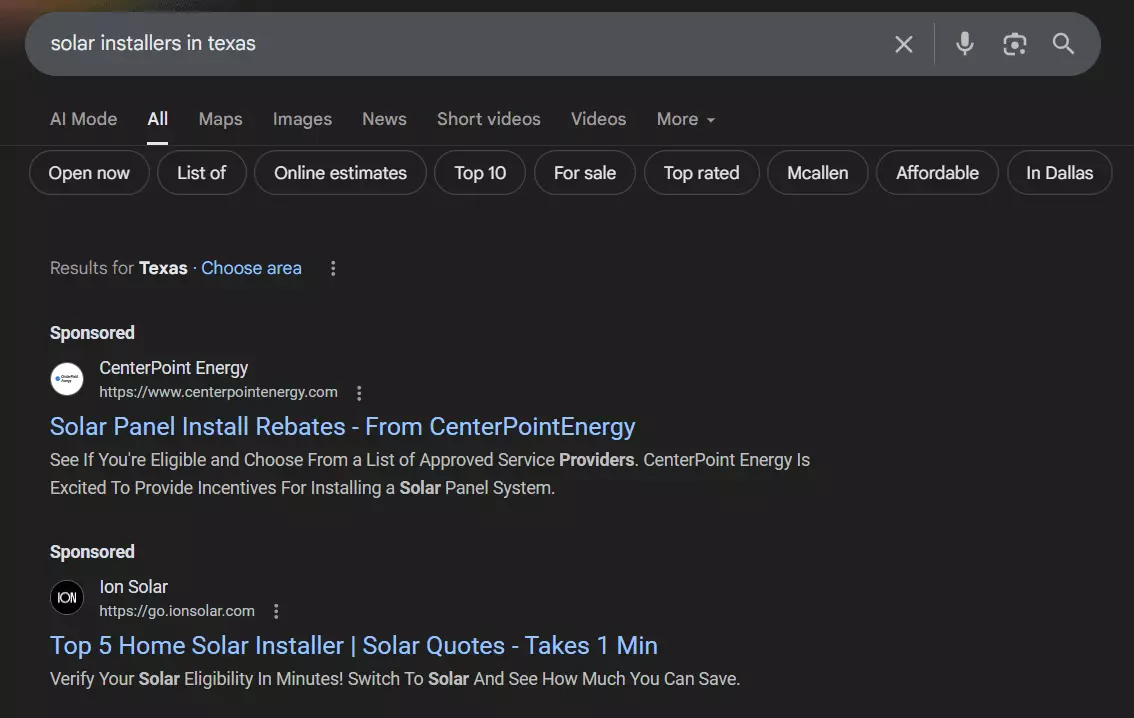Click the CenterPoint Energy ad description text
The height and width of the screenshot is (718, 1134).
coord(430,474)
